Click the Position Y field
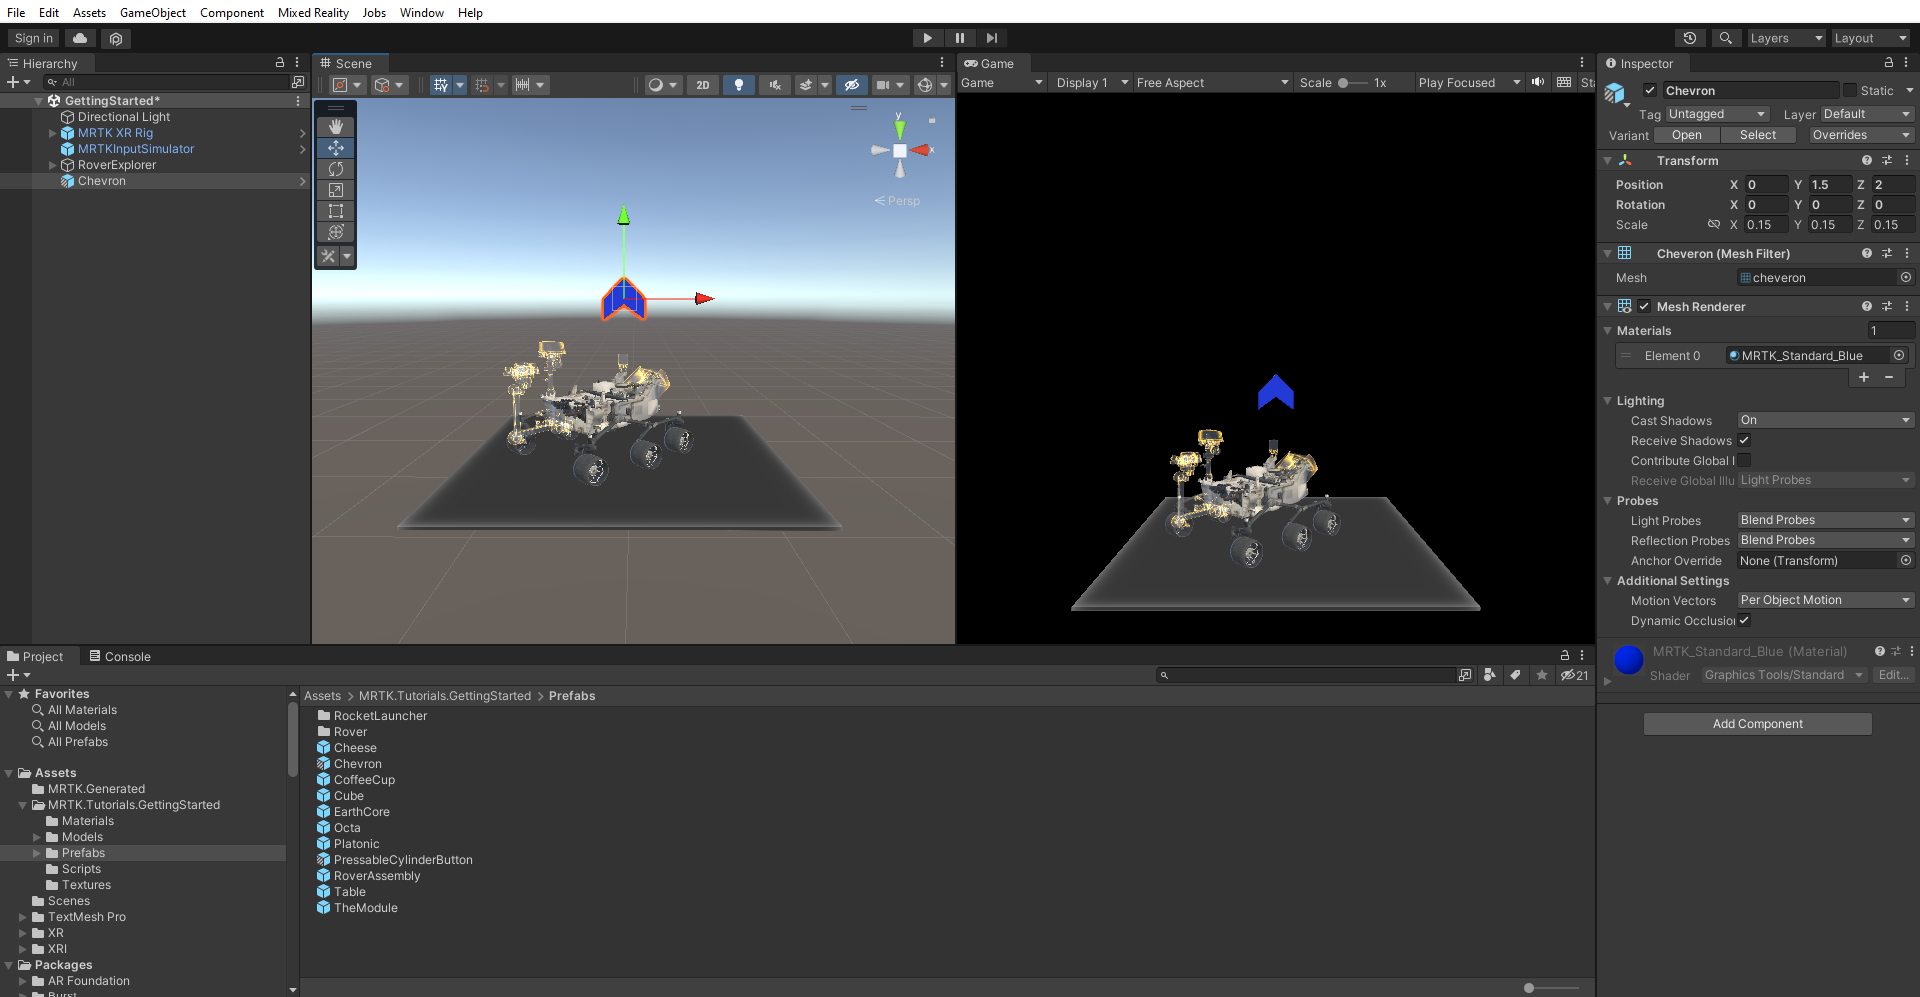Viewport: 1920px width, 997px height. click(1830, 184)
